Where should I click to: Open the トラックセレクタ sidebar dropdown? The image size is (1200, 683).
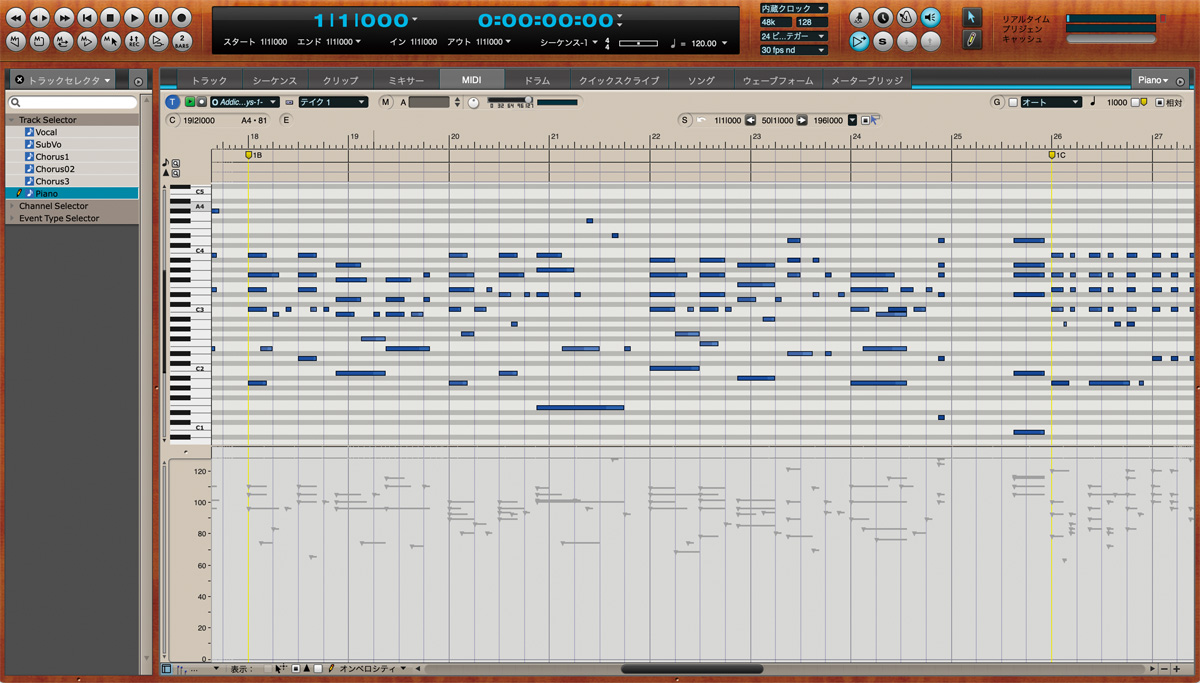tap(69, 80)
